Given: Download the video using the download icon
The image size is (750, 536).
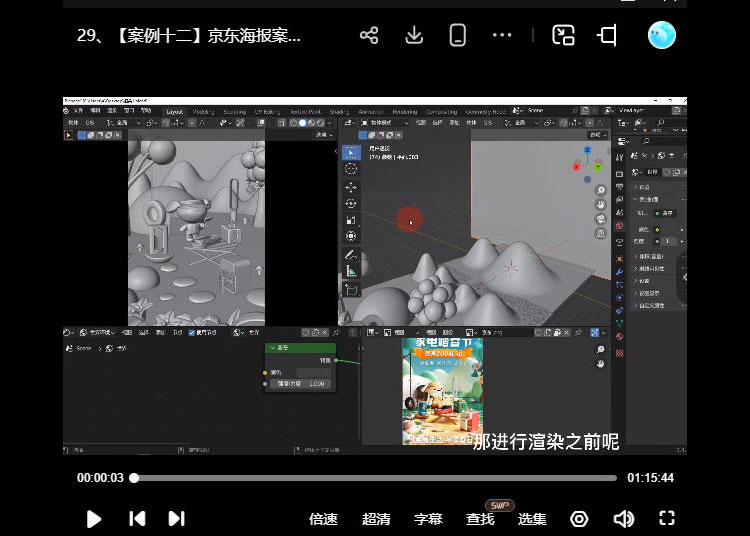Looking at the screenshot, I should pyautogui.click(x=414, y=36).
